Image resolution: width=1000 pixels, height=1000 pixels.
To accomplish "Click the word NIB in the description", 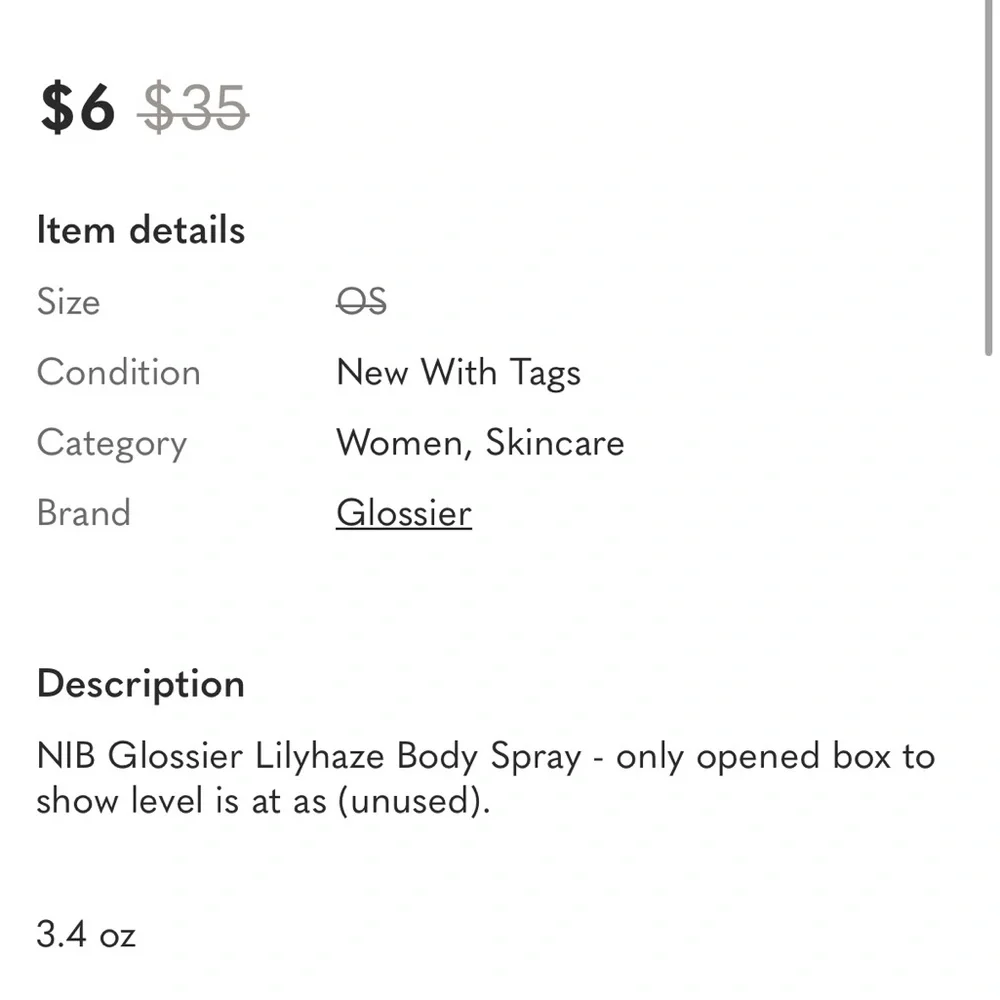I will (x=66, y=757).
